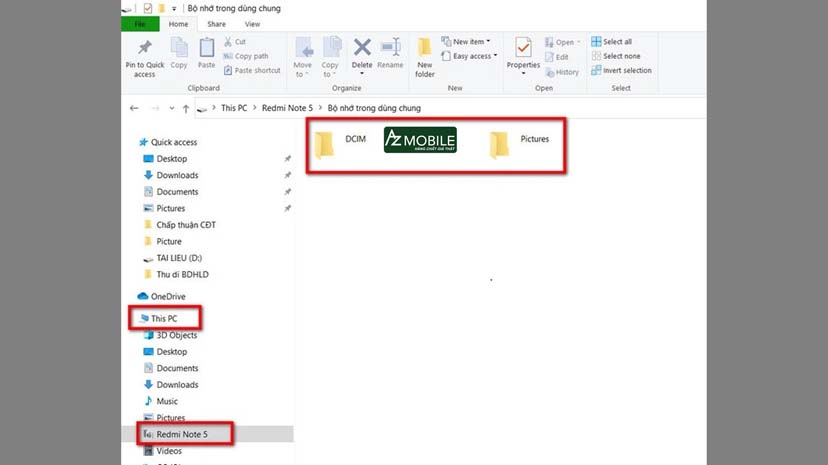Switch to the View ribbon tab
The height and width of the screenshot is (465, 828).
252,24
